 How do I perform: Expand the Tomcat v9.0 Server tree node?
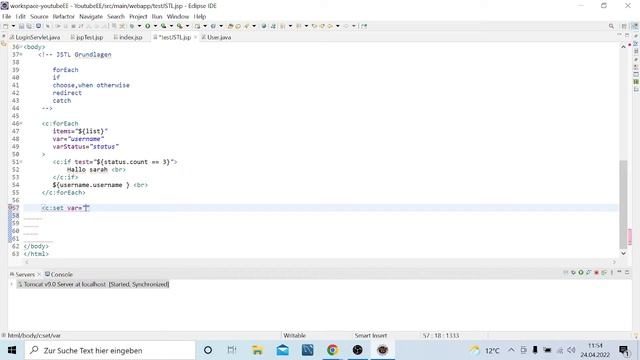(x=11, y=284)
